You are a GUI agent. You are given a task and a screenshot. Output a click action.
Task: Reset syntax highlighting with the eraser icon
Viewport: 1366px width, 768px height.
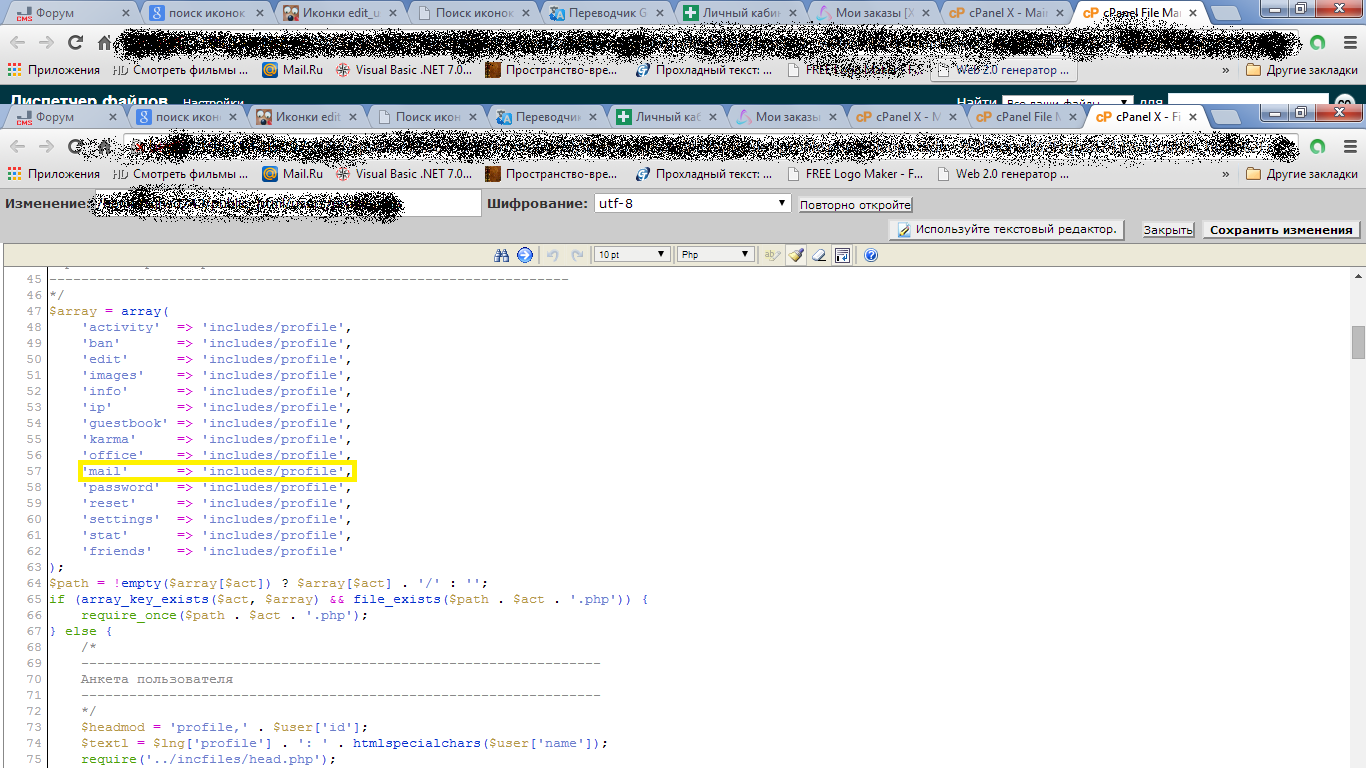819,255
